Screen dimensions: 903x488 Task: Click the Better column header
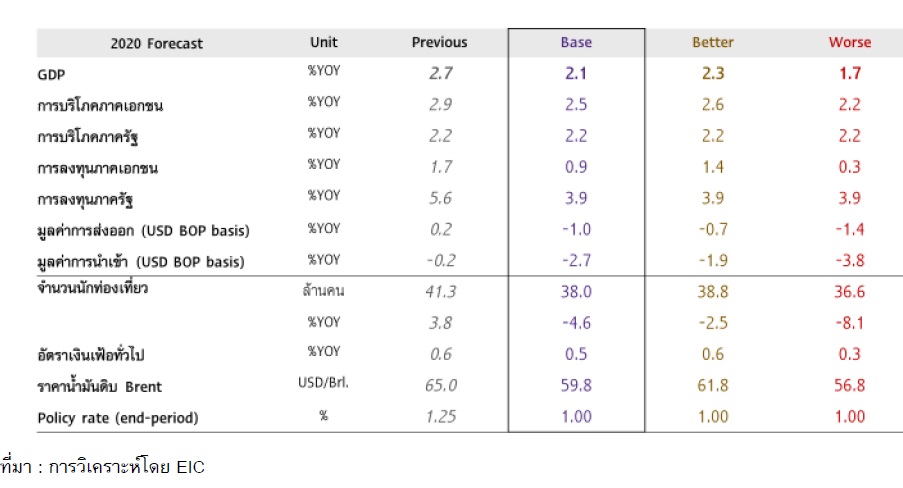click(713, 43)
